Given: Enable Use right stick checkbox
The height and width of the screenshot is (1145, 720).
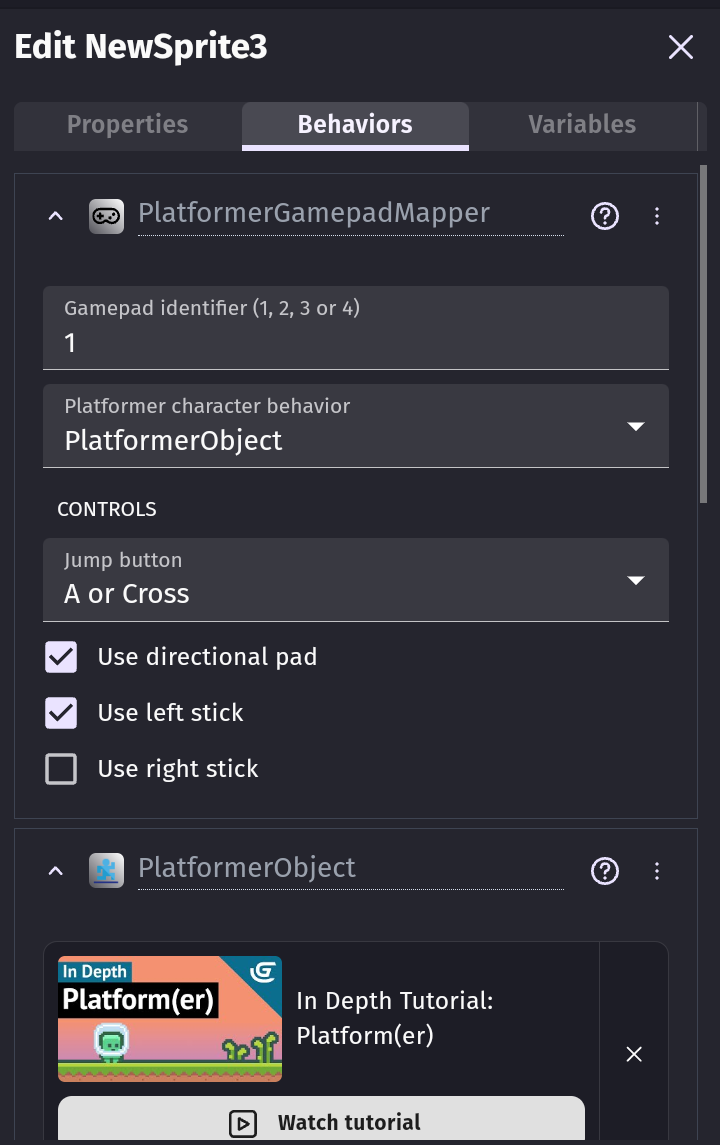Looking at the screenshot, I should (61, 769).
